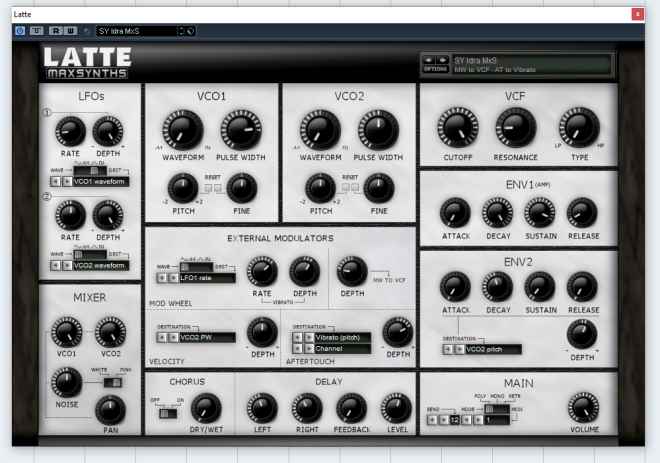
Task: Toggle the WHITE/PINK noise switch
Action: point(112,383)
